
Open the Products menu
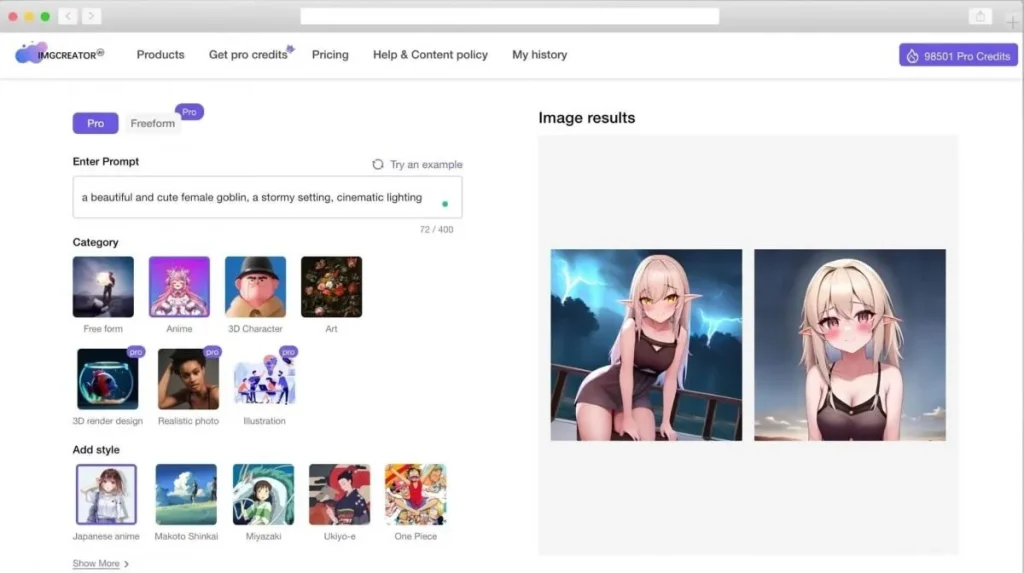(160, 55)
